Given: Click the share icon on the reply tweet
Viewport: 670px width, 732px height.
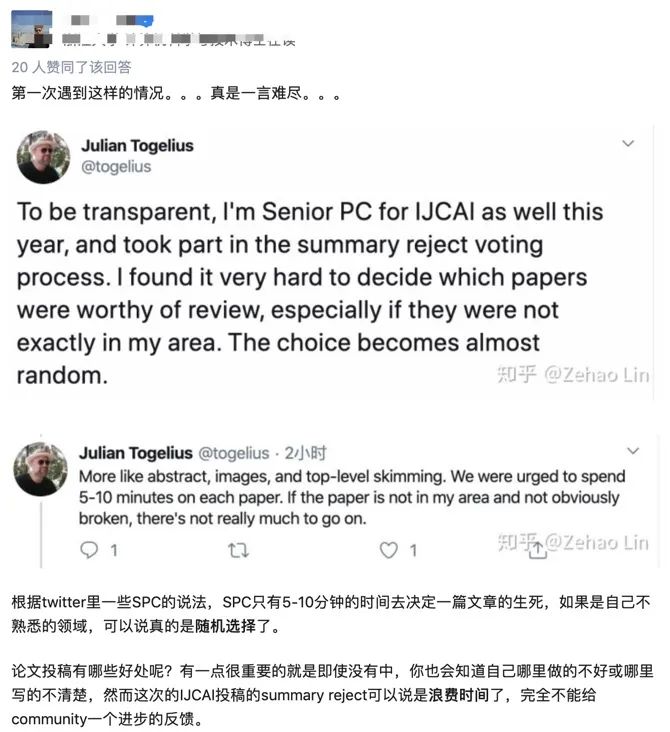Looking at the screenshot, I should 538,547.
